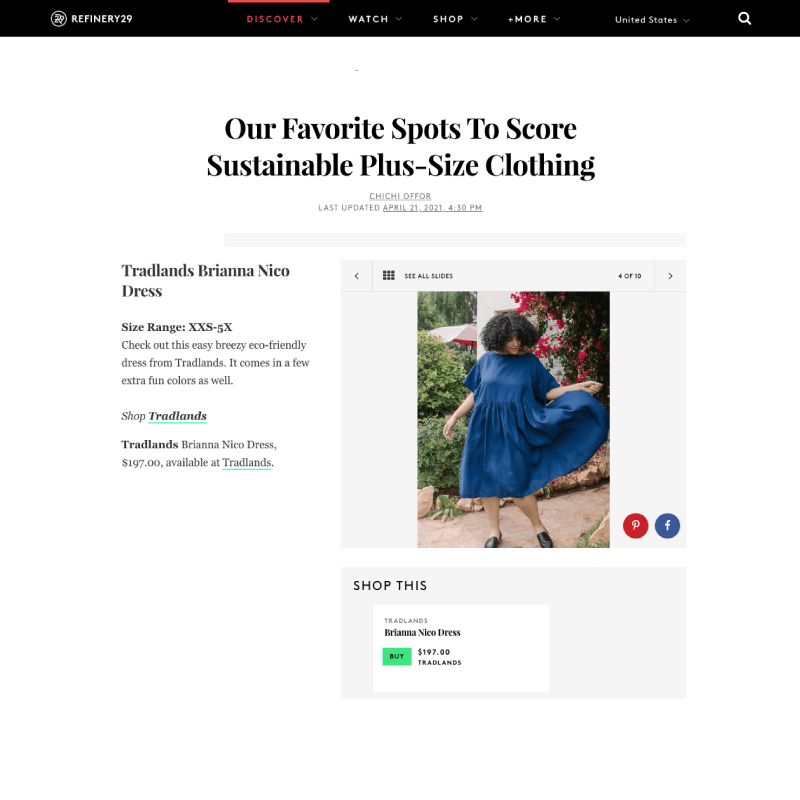Click the 'available at Tradlands' link
This screenshot has height=800, width=800.
click(247, 463)
